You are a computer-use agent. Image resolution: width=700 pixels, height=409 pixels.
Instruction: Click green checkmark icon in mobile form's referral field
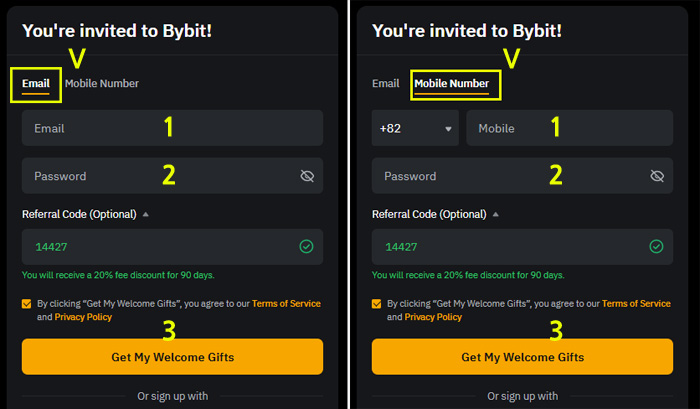click(657, 246)
